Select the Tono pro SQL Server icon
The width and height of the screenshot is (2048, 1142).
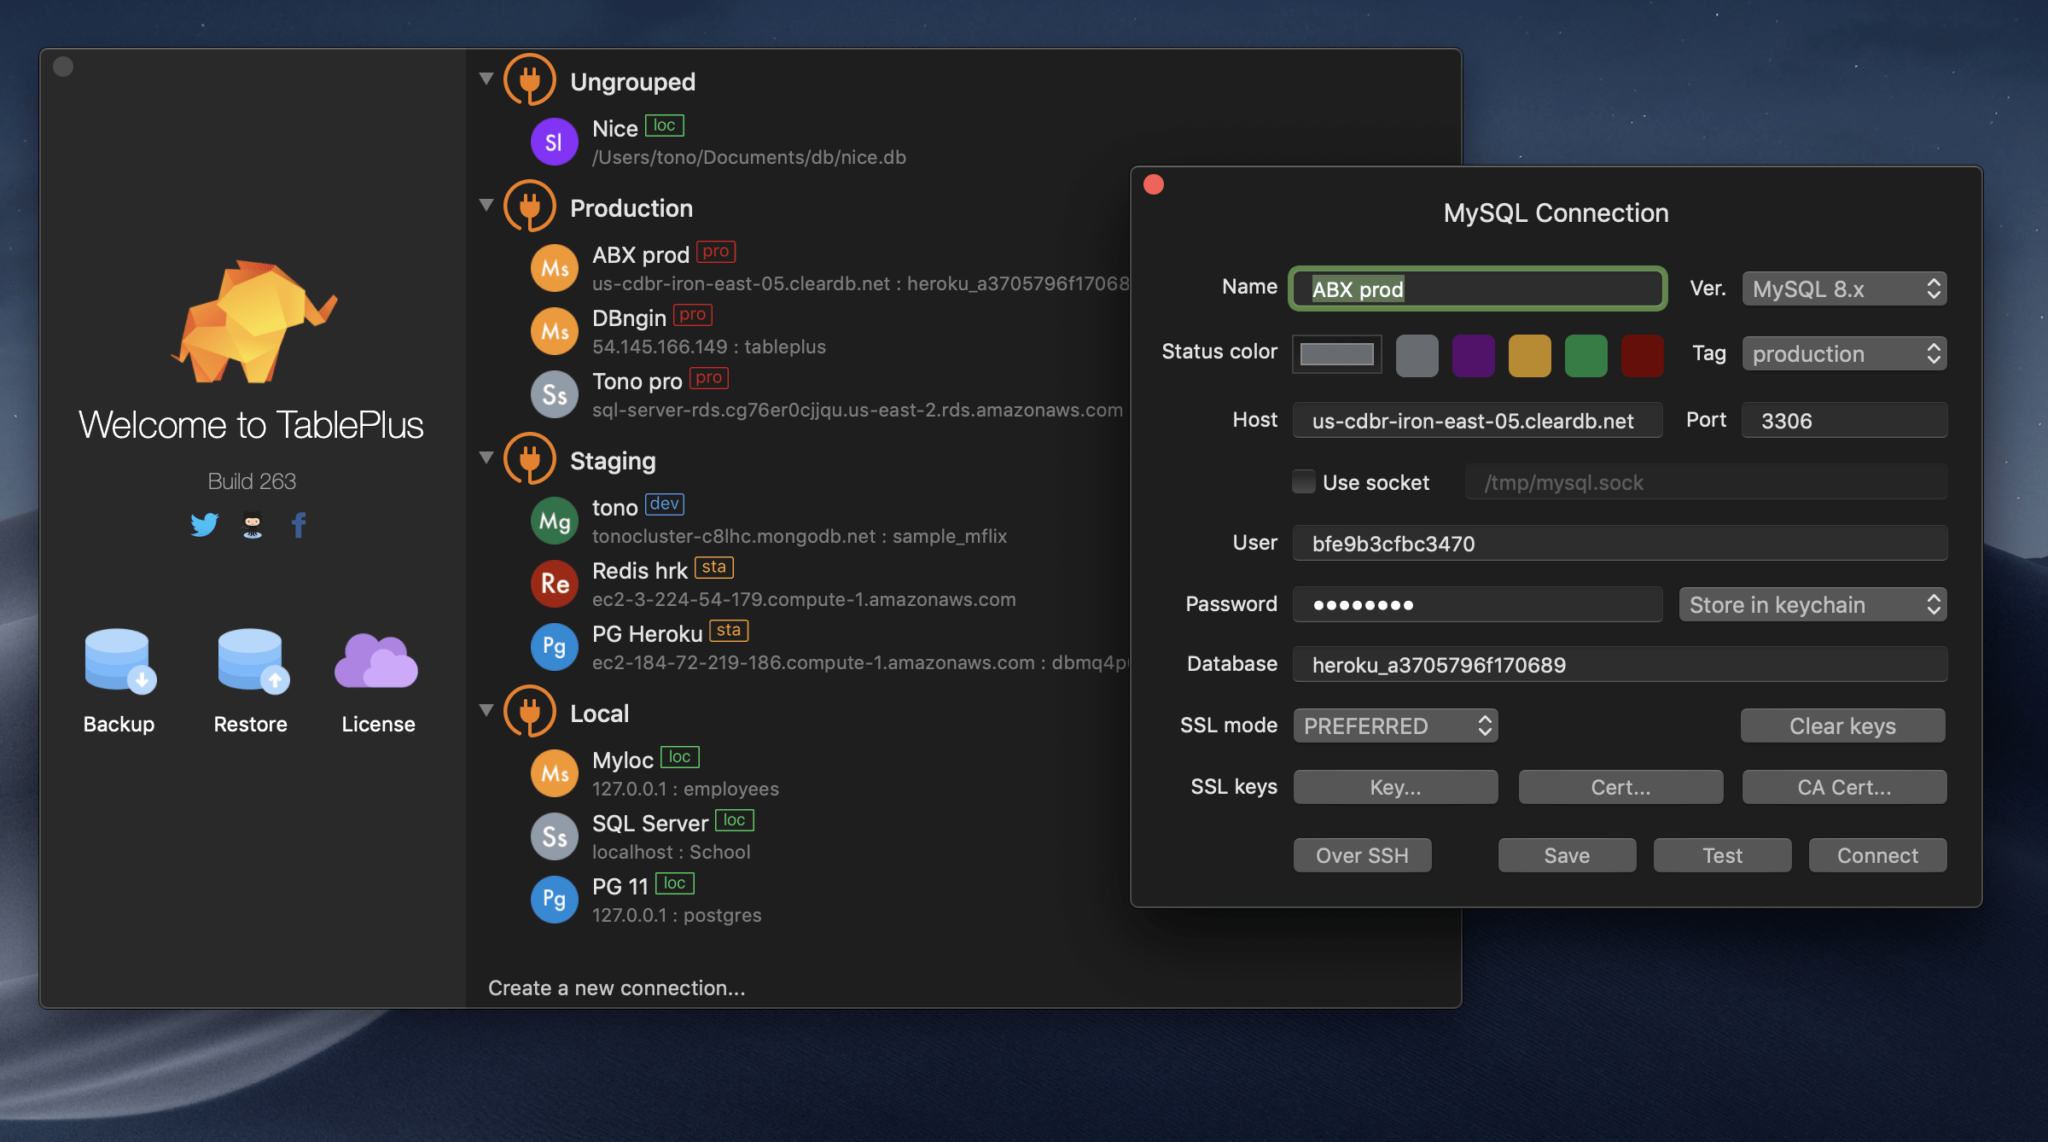(x=554, y=394)
